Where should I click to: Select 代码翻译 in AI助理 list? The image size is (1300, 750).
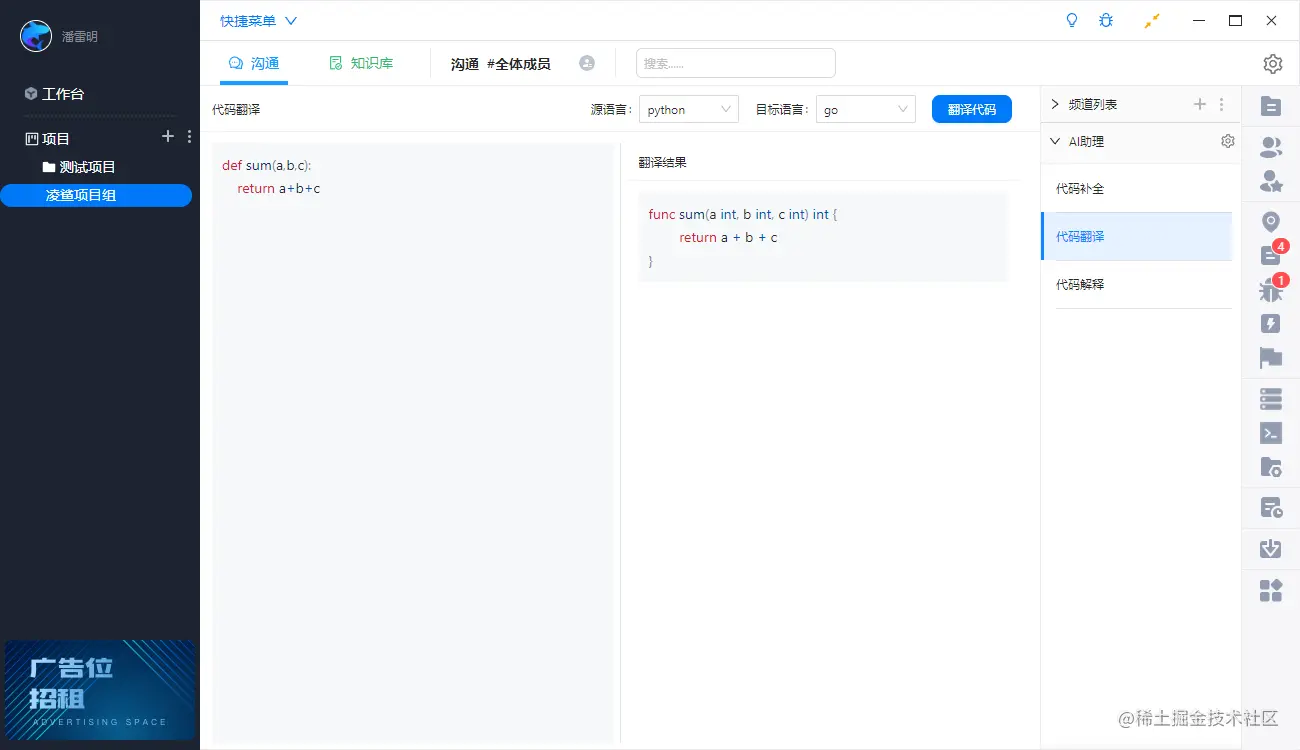[x=1136, y=236]
